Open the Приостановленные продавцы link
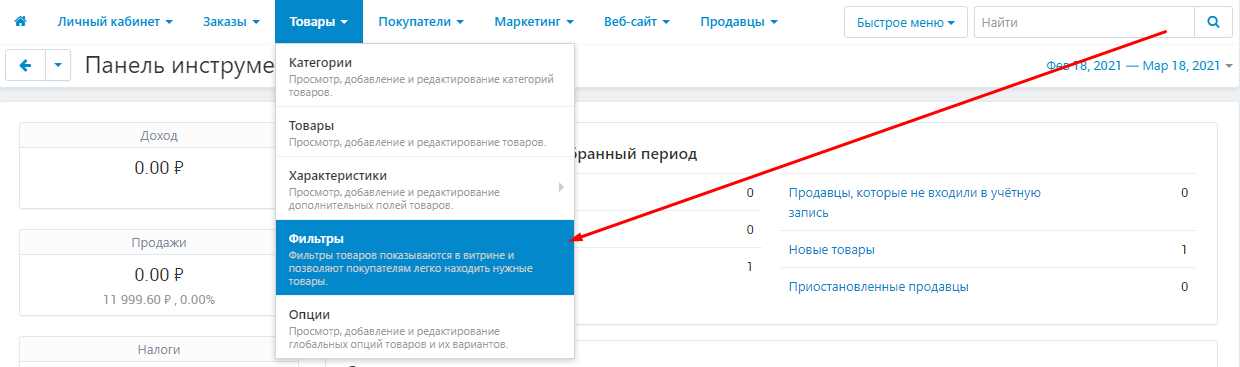Screen dimensions: 1240x367 878,286
